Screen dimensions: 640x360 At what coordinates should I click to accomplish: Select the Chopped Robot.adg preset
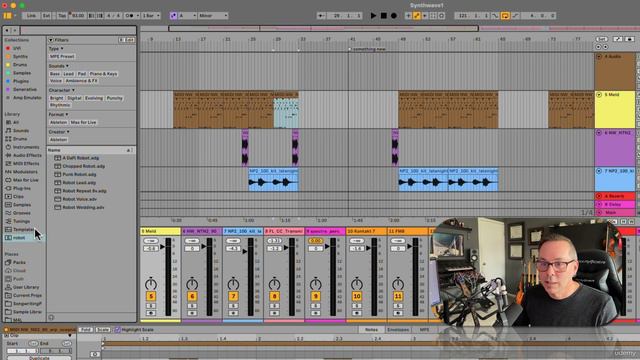point(84,166)
